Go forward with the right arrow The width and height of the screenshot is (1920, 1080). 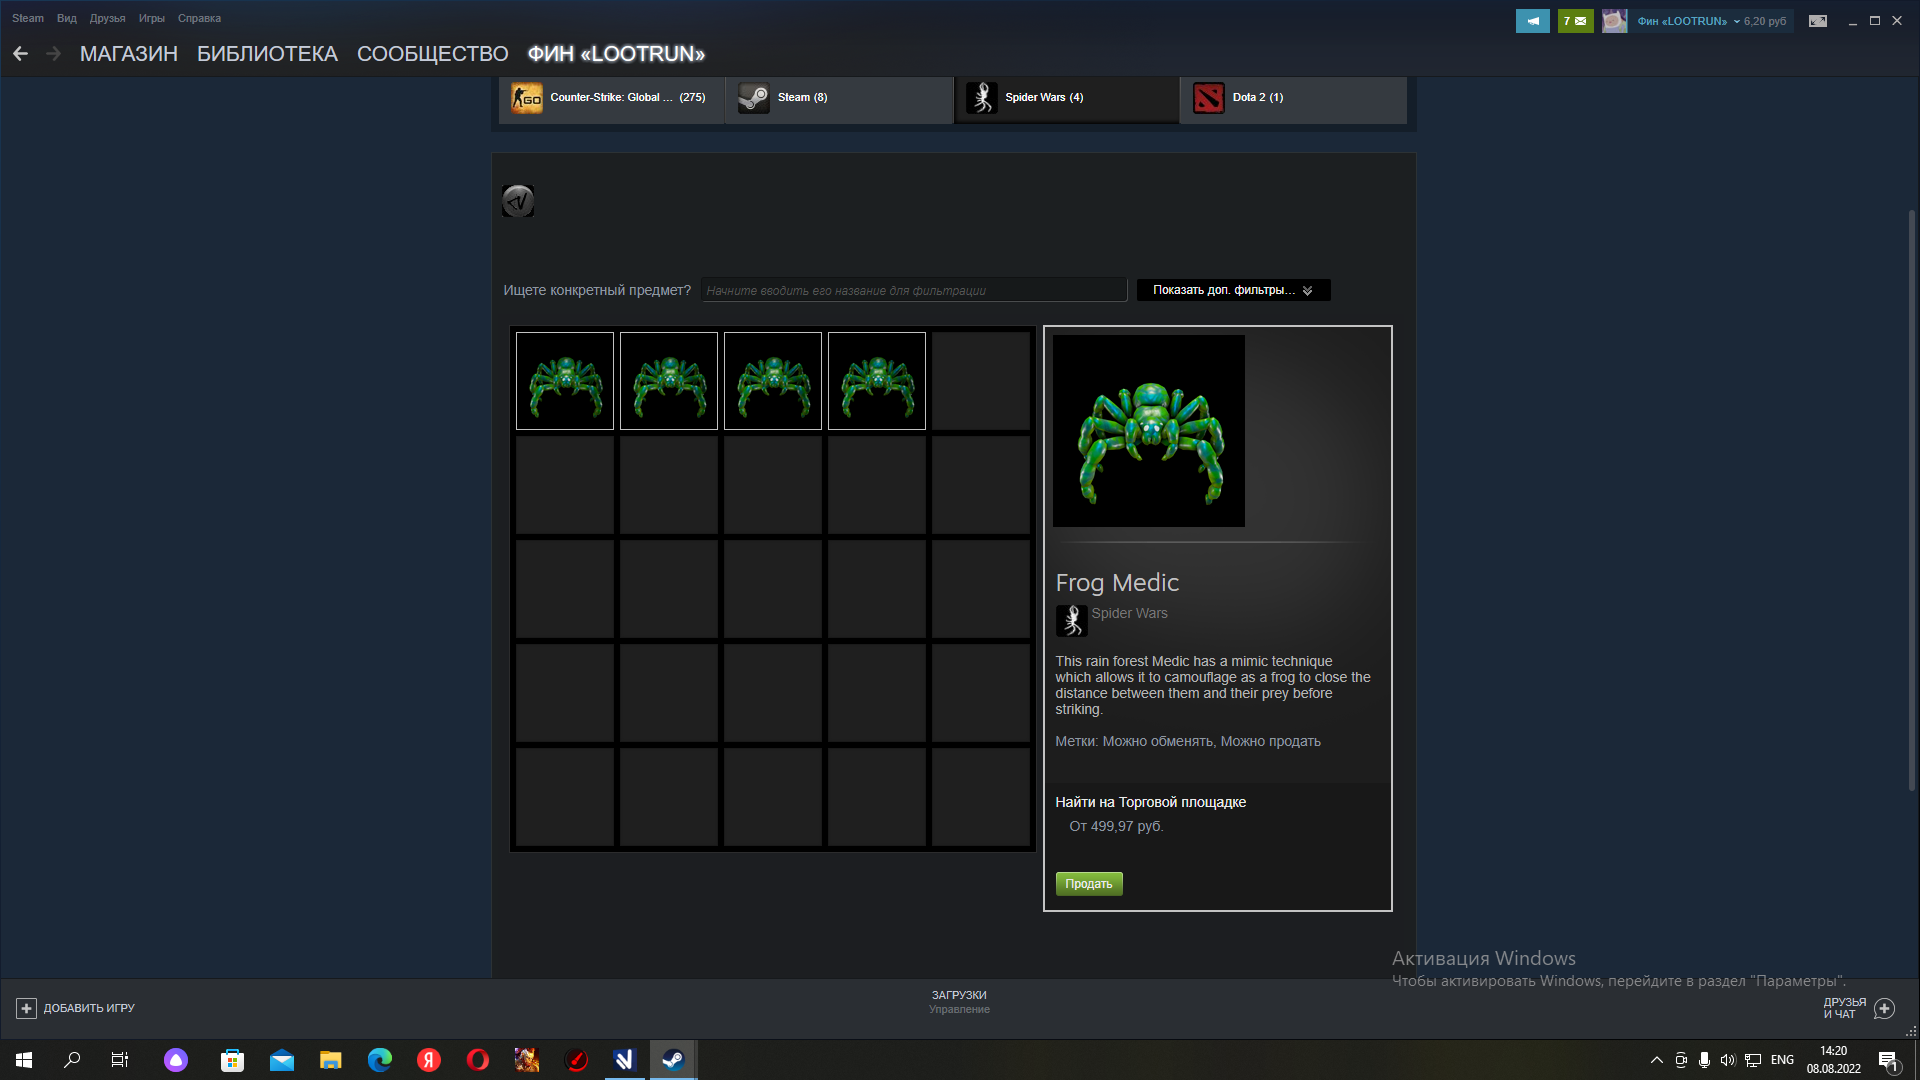[x=54, y=54]
